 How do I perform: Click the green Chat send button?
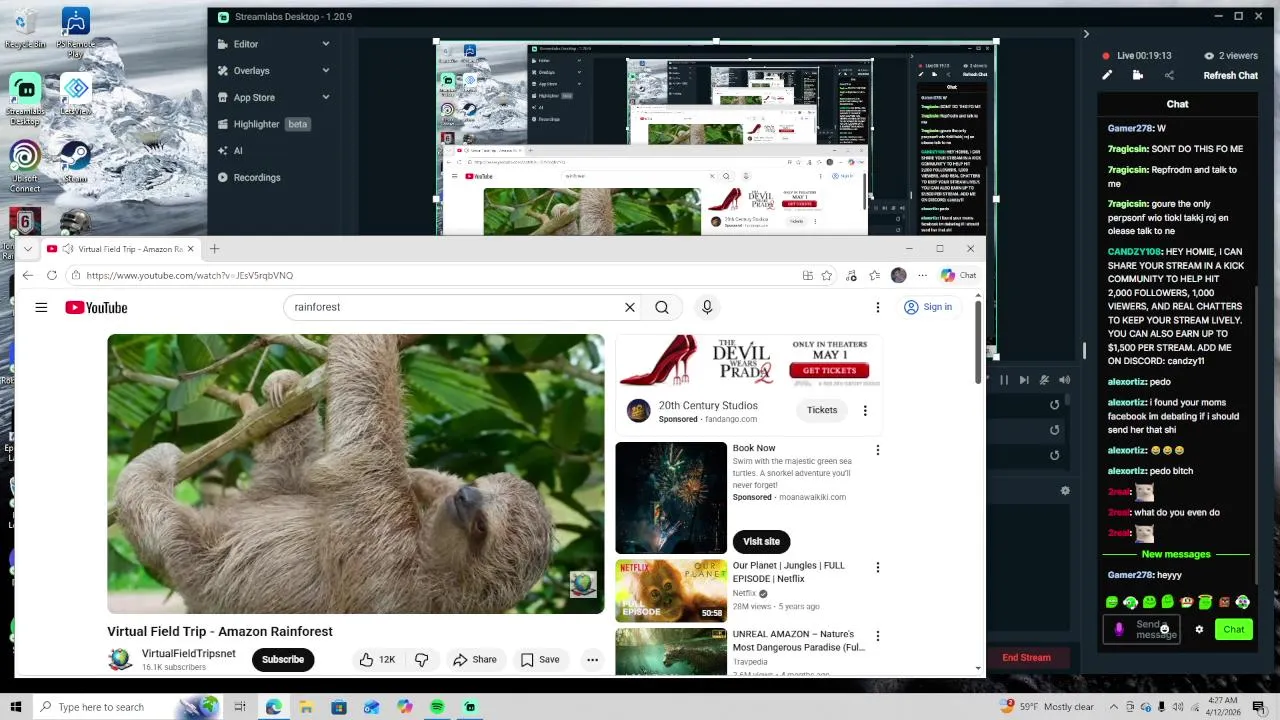pos(1234,629)
